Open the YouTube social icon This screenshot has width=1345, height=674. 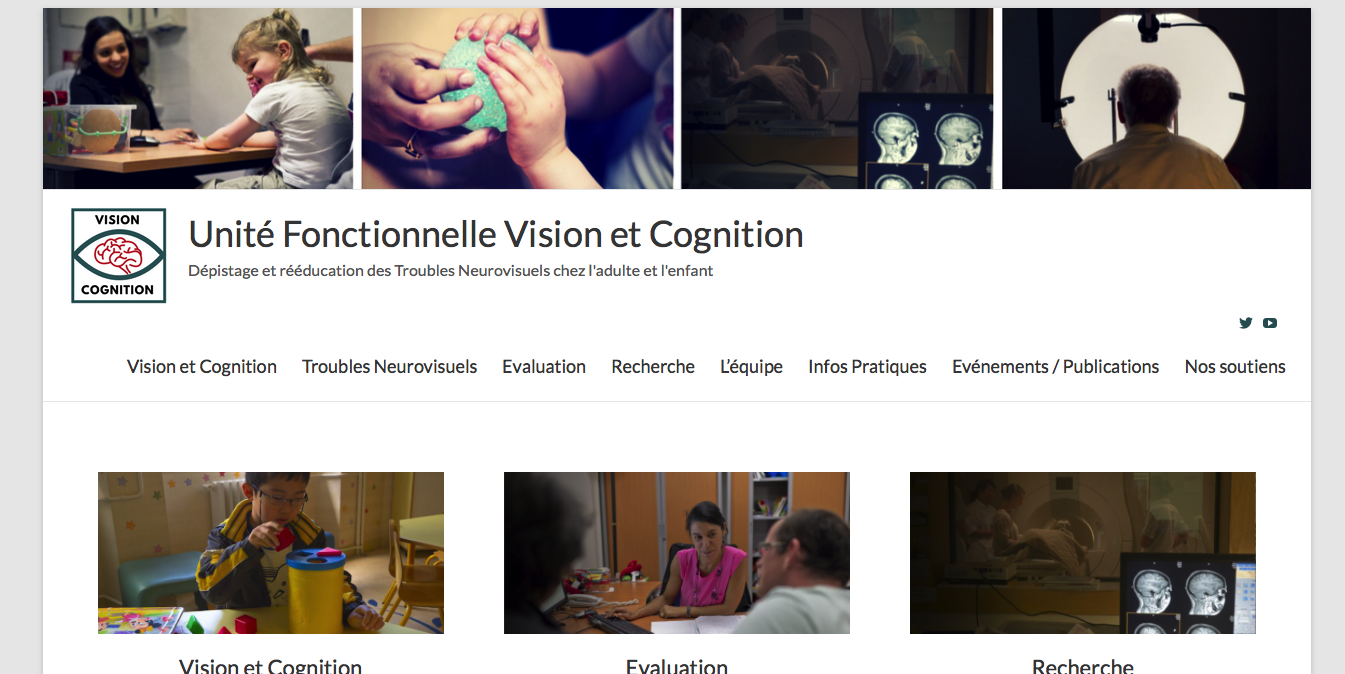coord(1270,323)
